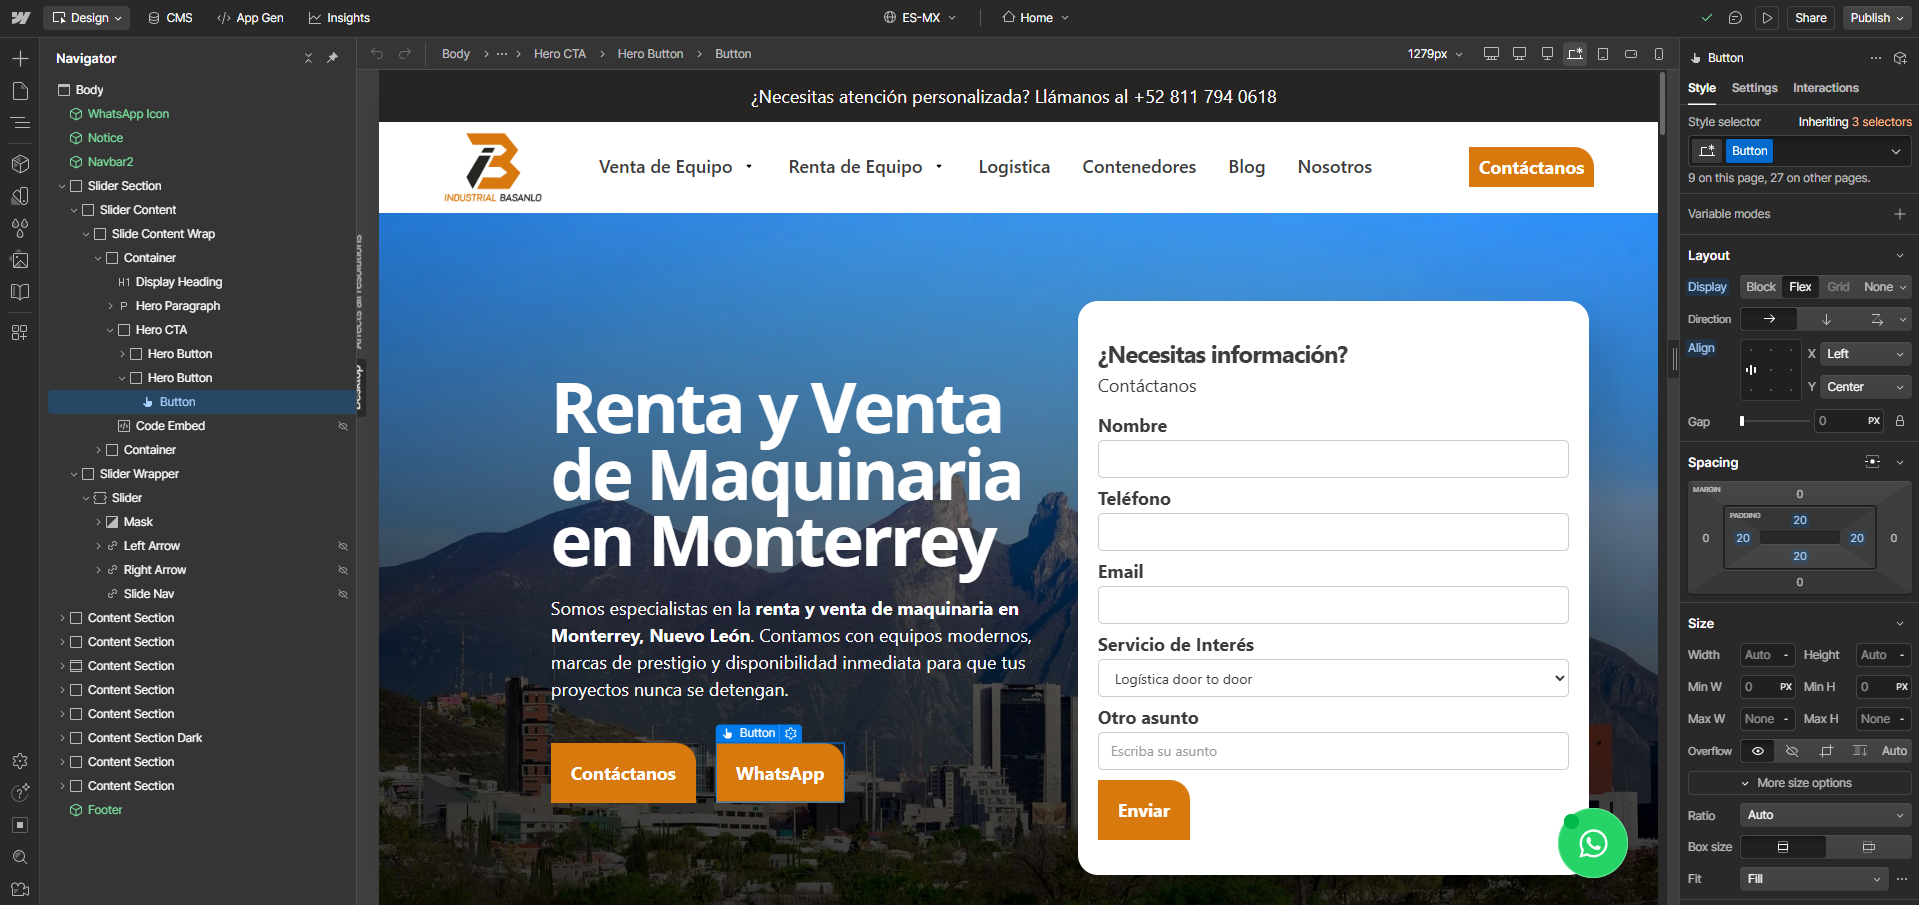The width and height of the screenshot is (1919, 905).
Task: Click the green WhatsApp floating icon
Action: (x=1593, y=843)
